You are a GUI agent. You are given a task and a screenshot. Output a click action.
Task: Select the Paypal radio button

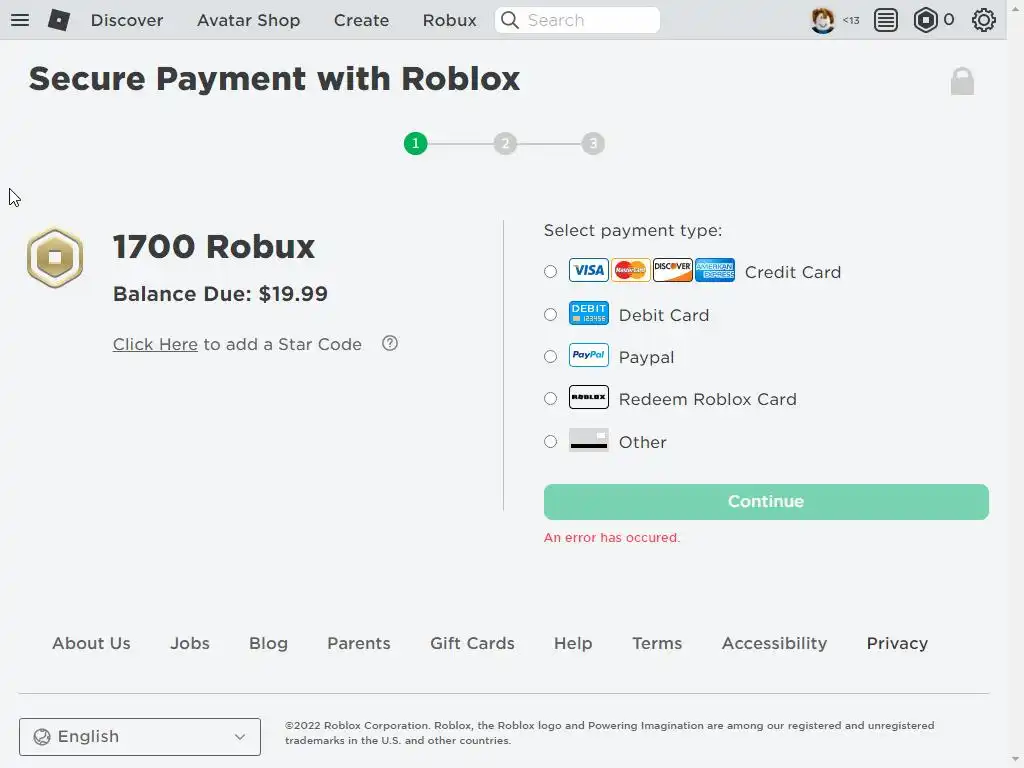(551, 357)
